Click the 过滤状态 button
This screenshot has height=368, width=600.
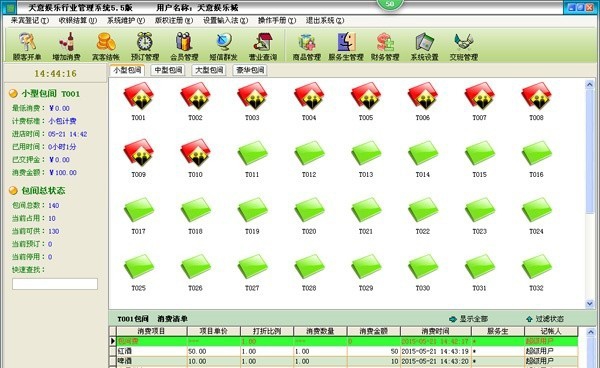tap(545, 319)
